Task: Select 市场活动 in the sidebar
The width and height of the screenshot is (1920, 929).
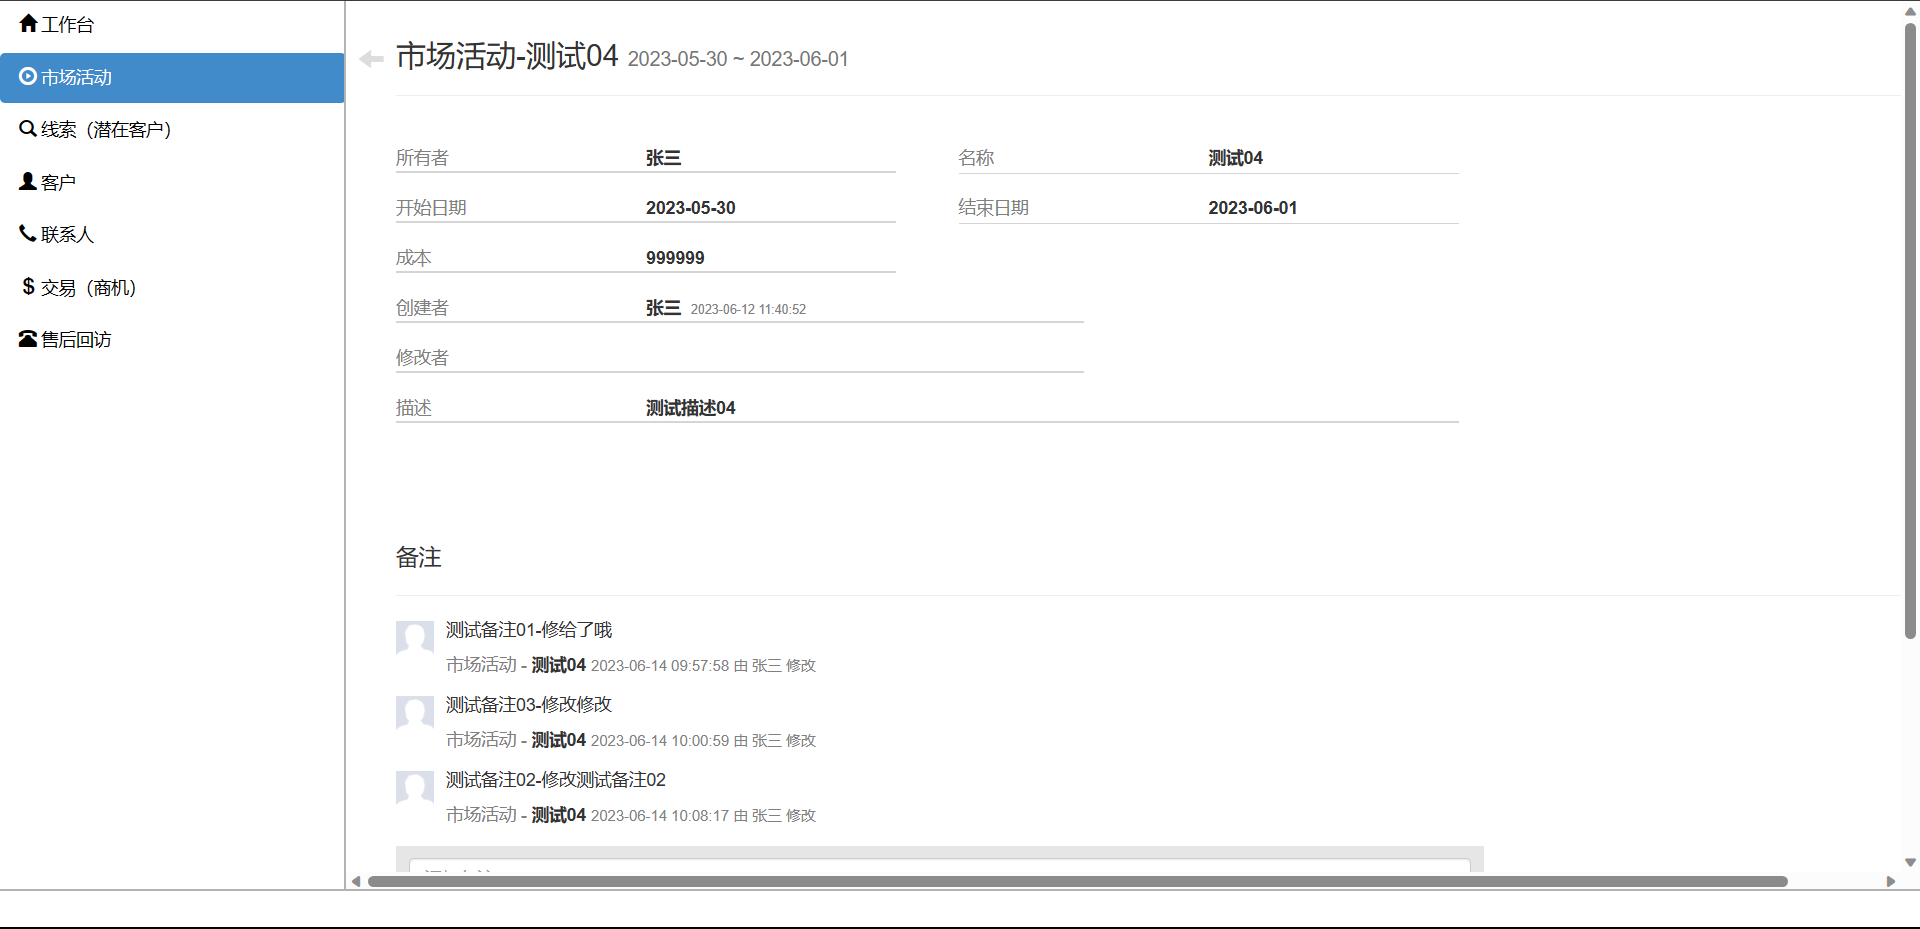Action: coord(172,78)
